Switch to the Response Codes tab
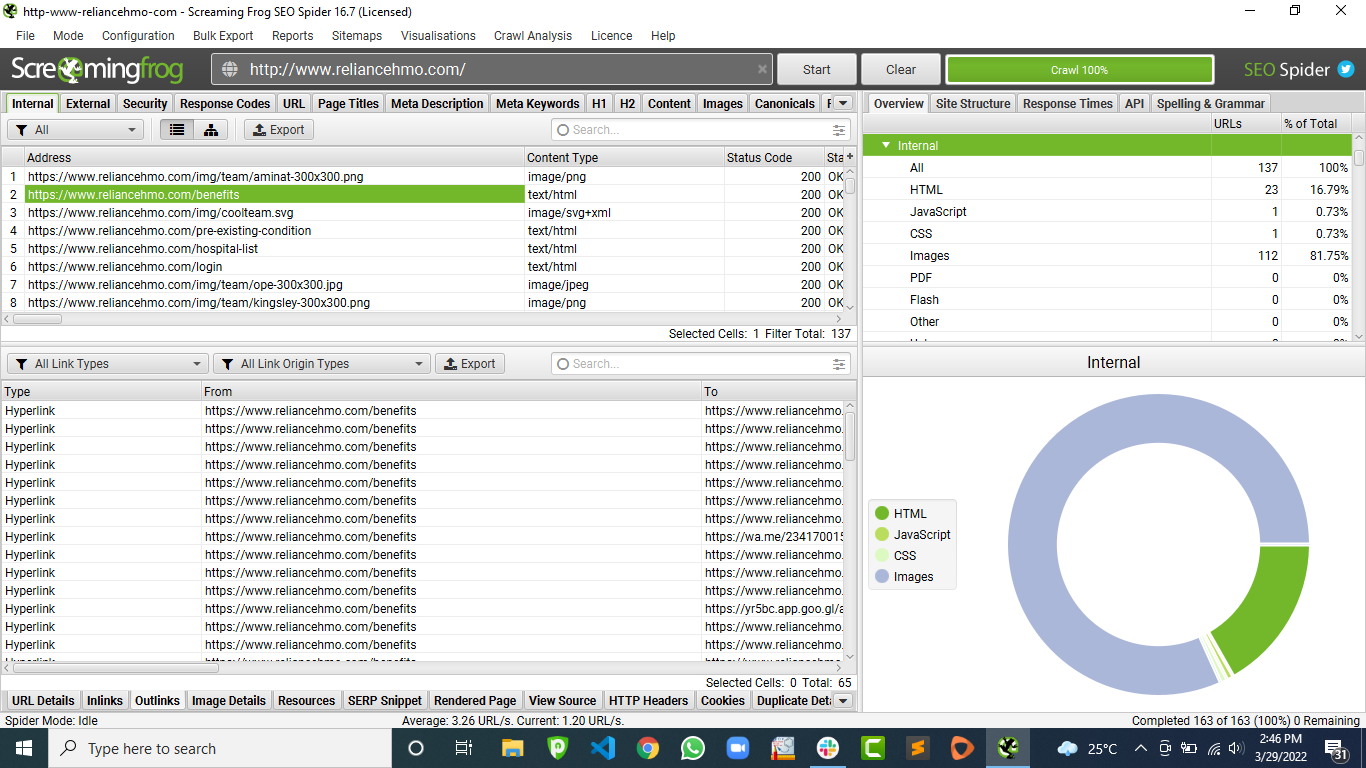Viewport: 1366px width, 768px height. pos(225,103)
